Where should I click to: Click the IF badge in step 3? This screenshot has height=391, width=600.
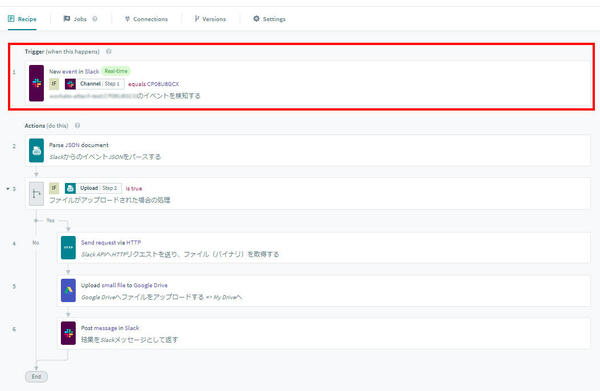[54, 188]
